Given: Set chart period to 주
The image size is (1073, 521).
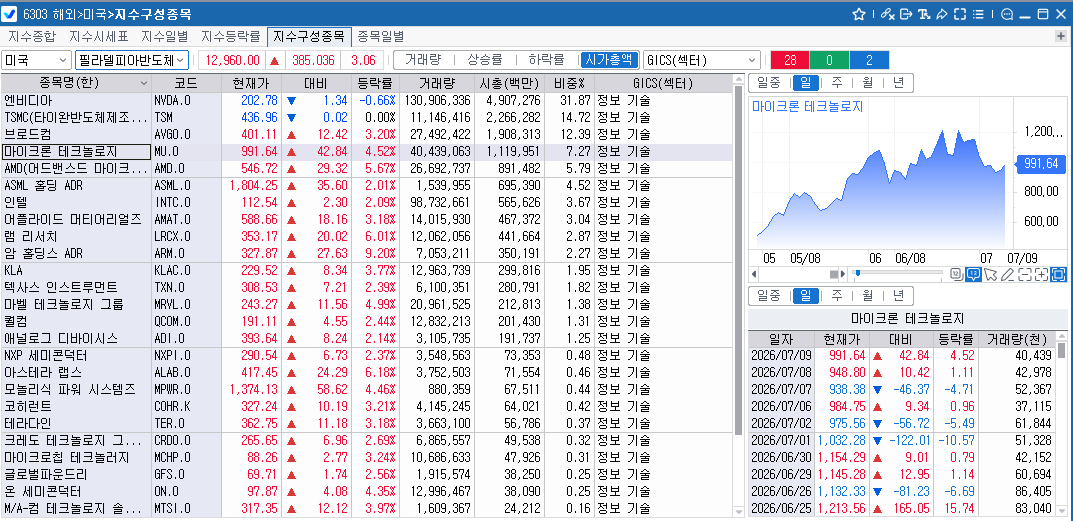Looking at the screenshot, I should click(x=837, y=83).
